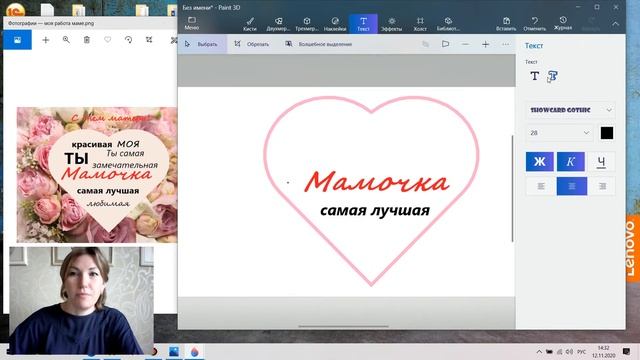This screenshot has height=360, width=640.
Task: Expand the font dropdown chevron arrow
Action: tap(609, 110)
